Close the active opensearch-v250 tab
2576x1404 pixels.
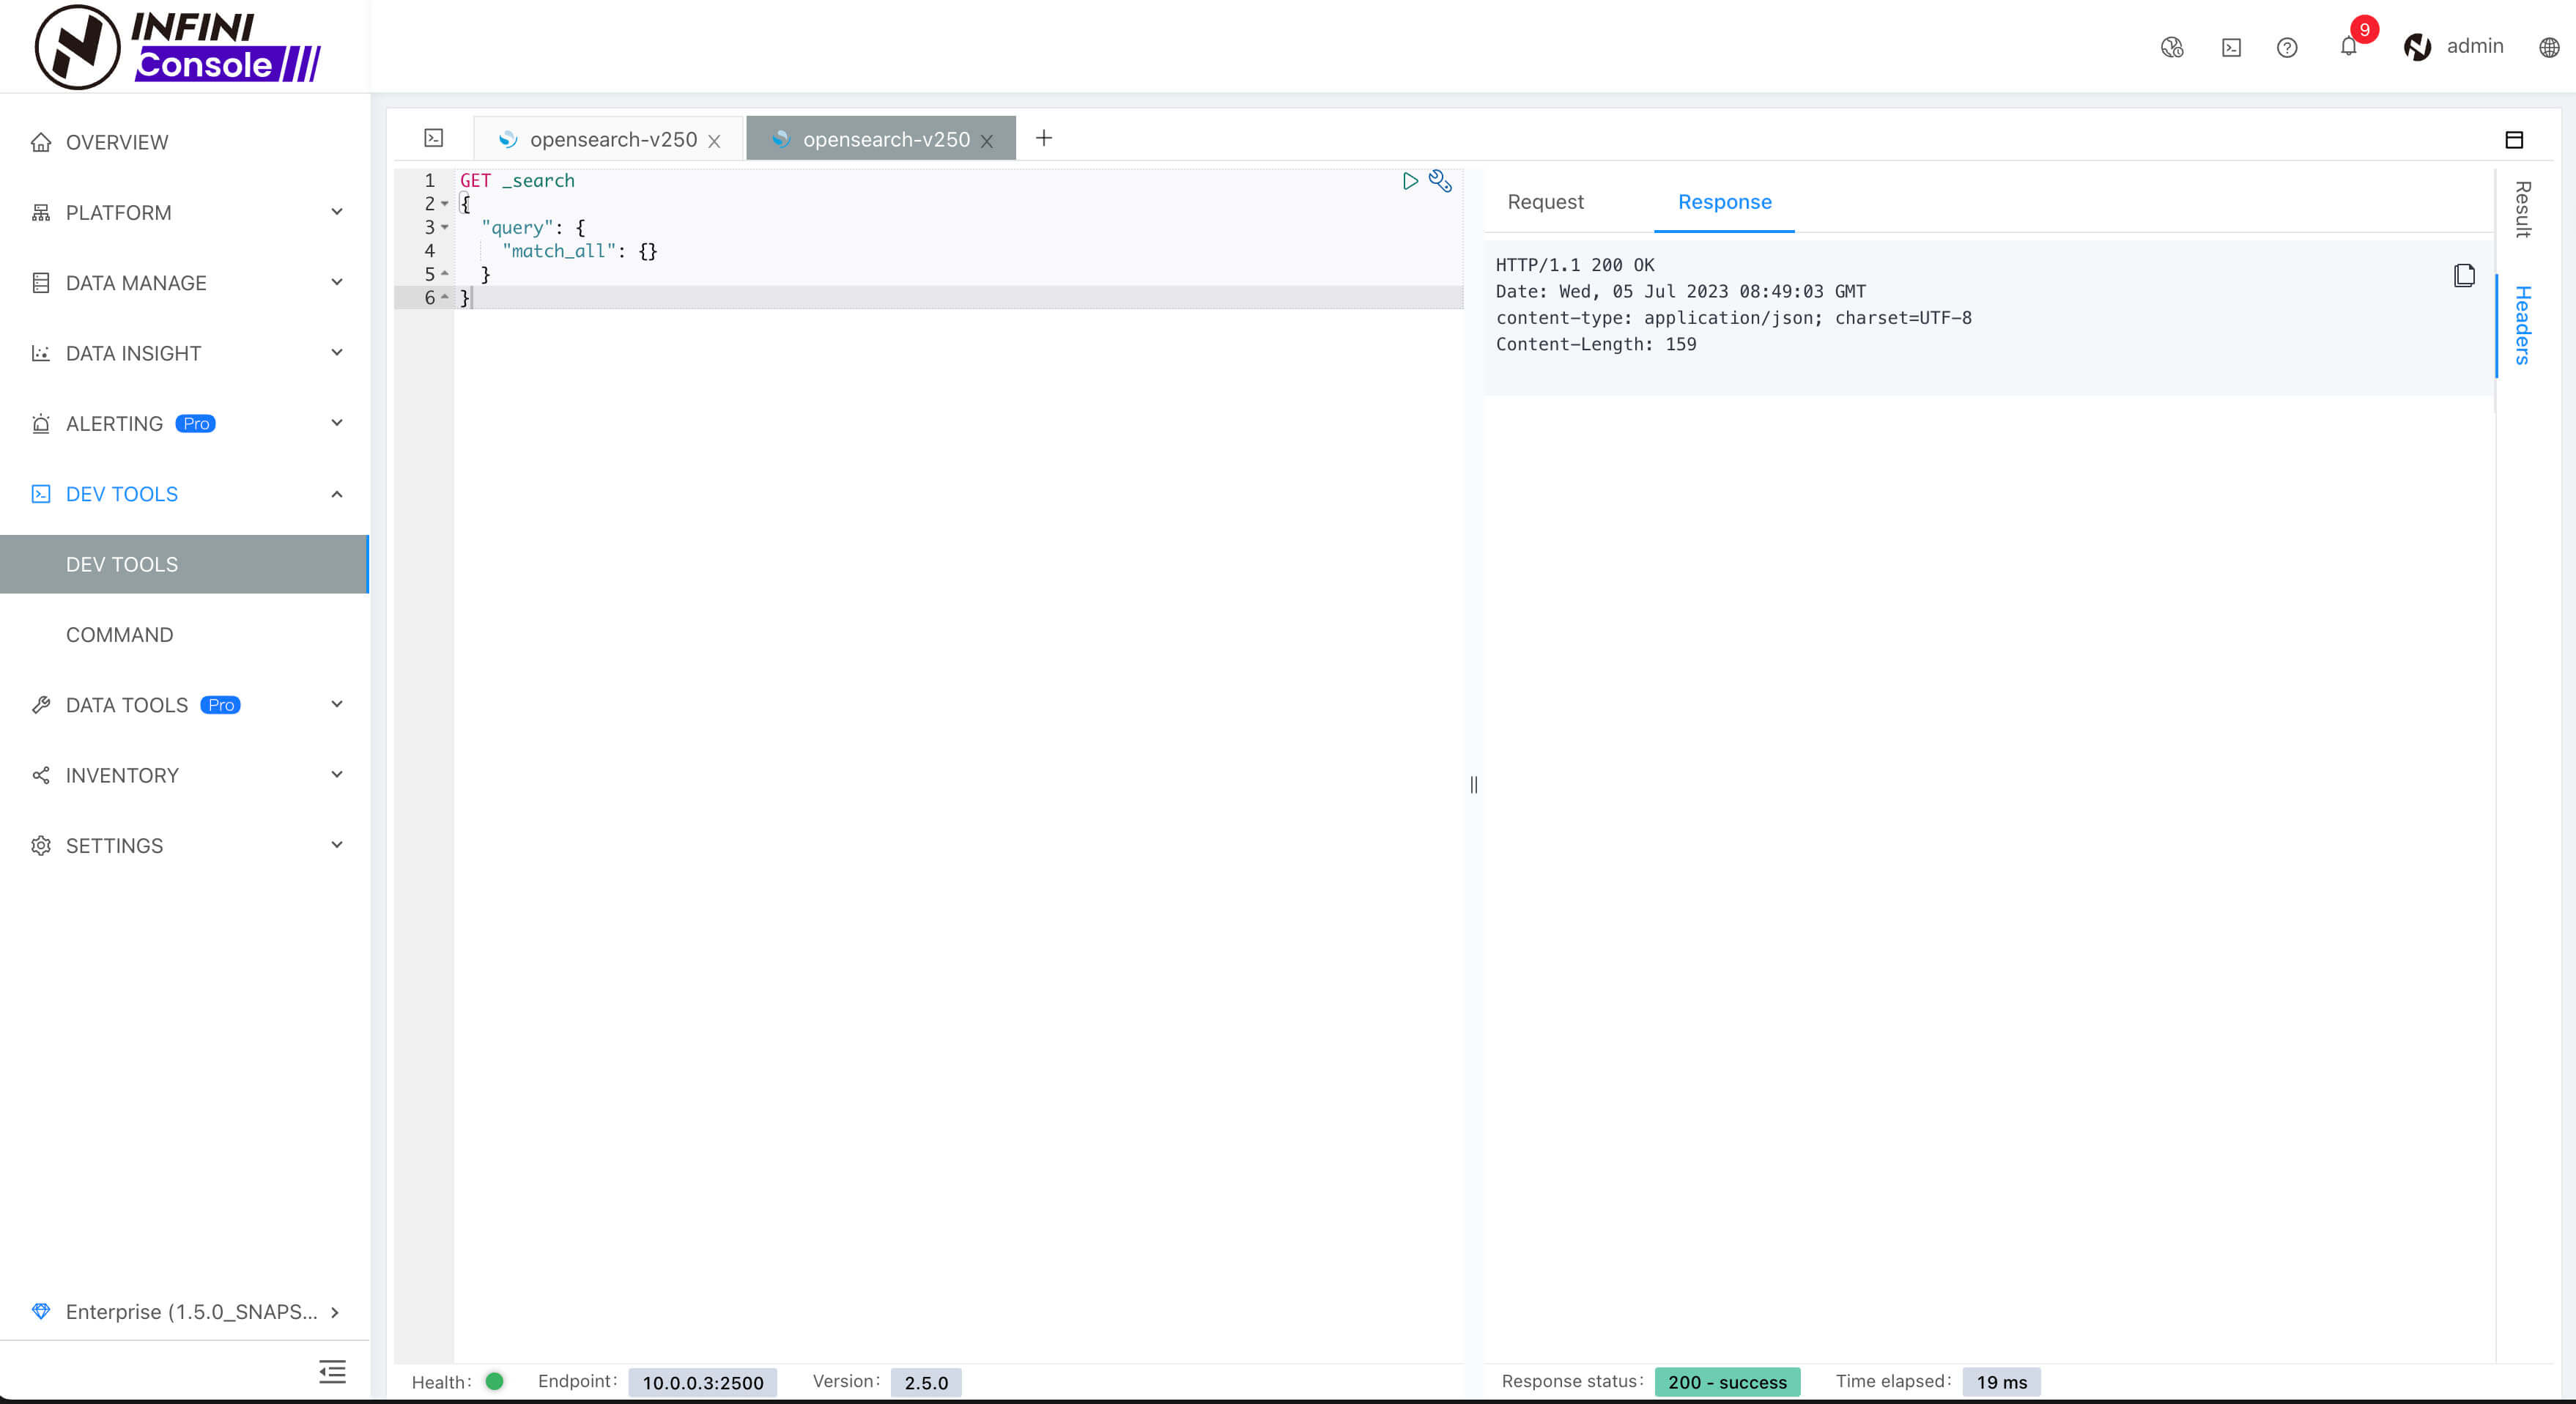point(987,141)
